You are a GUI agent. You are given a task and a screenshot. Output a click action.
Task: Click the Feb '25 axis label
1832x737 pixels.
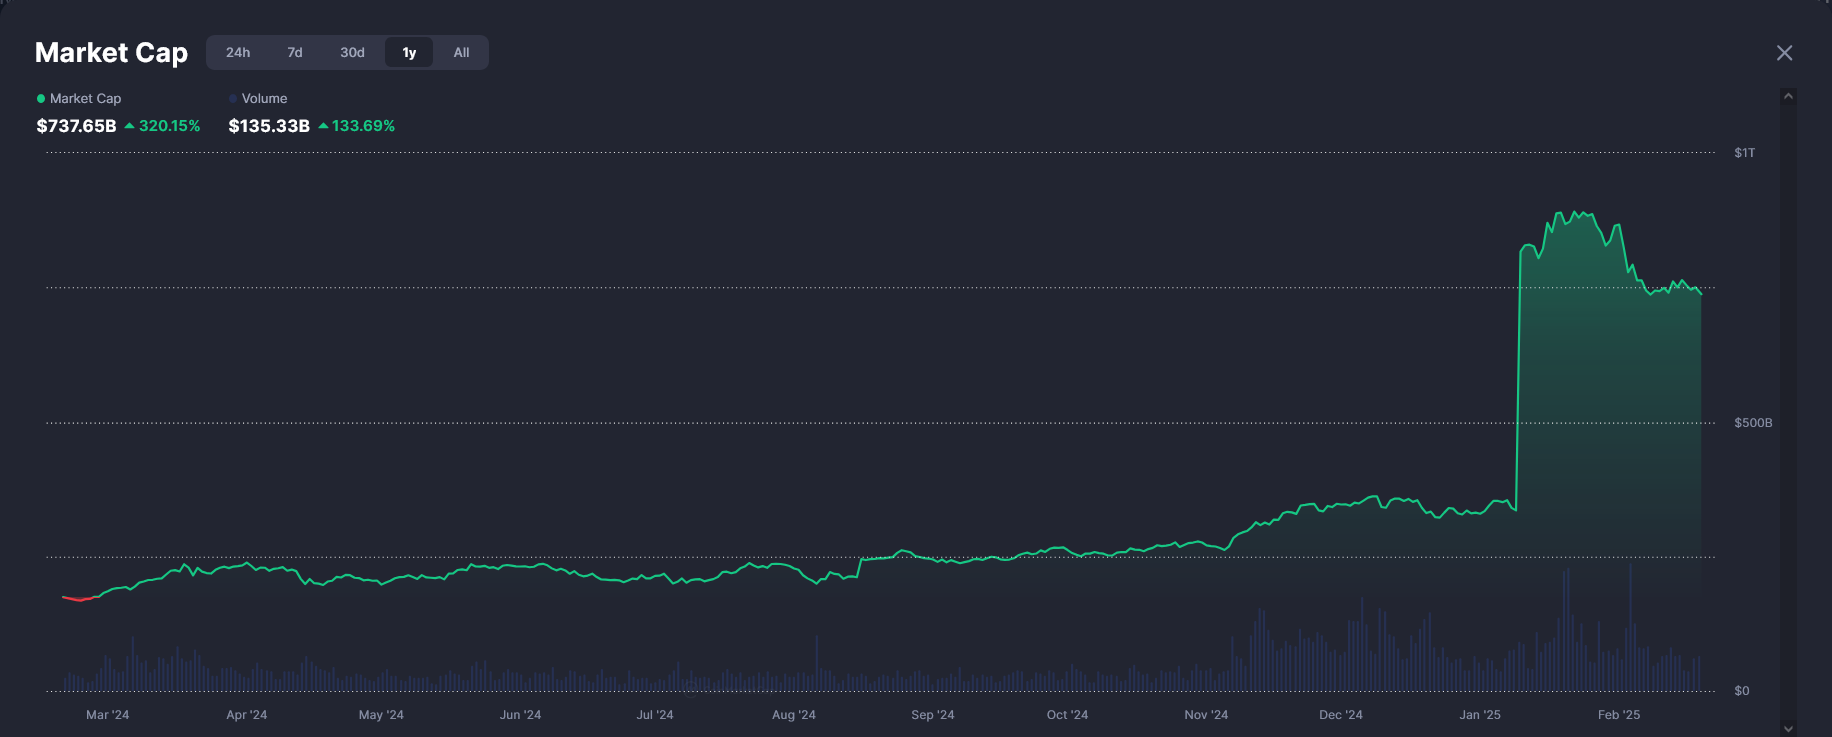point(1619,715)
